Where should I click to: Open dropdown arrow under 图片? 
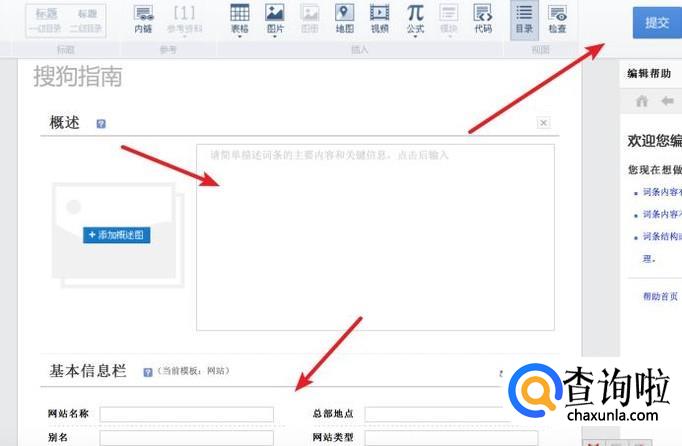[275, 37]
